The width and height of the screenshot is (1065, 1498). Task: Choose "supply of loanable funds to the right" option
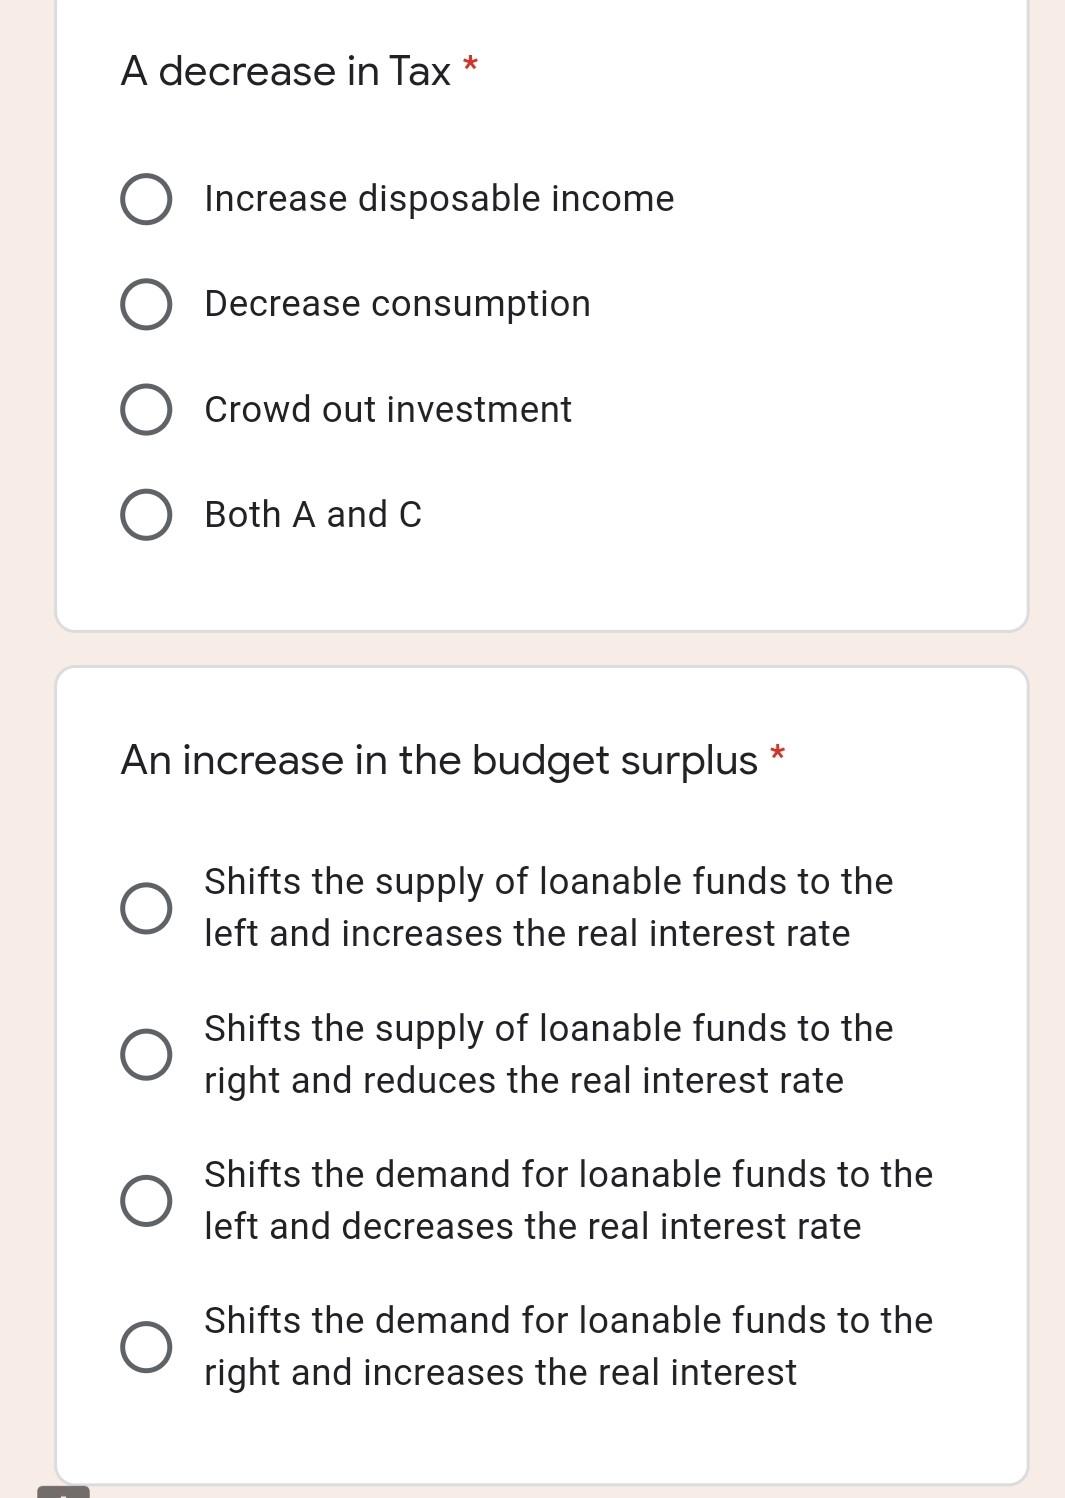[146, 1054]
